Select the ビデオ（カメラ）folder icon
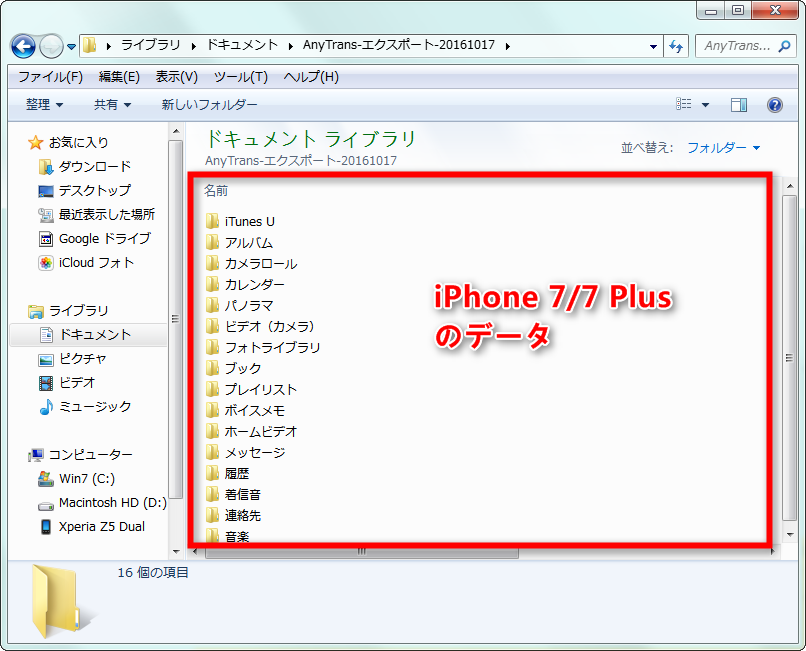 click(x=212, y=327)
